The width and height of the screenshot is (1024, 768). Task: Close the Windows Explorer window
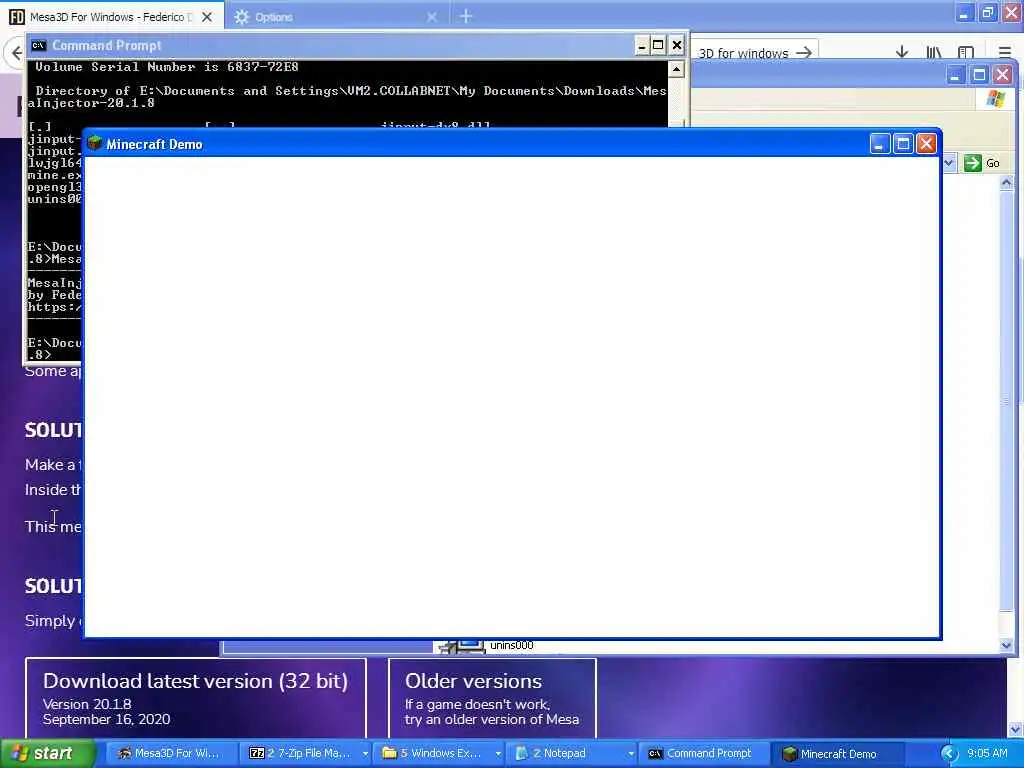(1002, 75)
